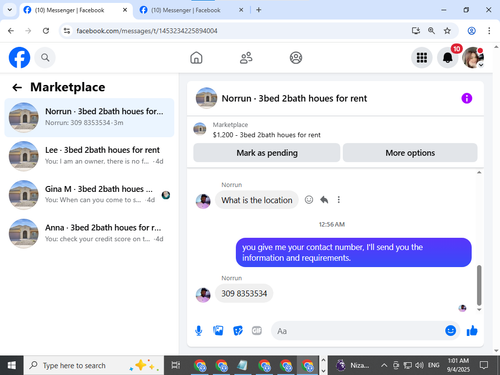Open the account profile picture menu
This screenshot has height=375, width=500.
[x=473, y=58]
